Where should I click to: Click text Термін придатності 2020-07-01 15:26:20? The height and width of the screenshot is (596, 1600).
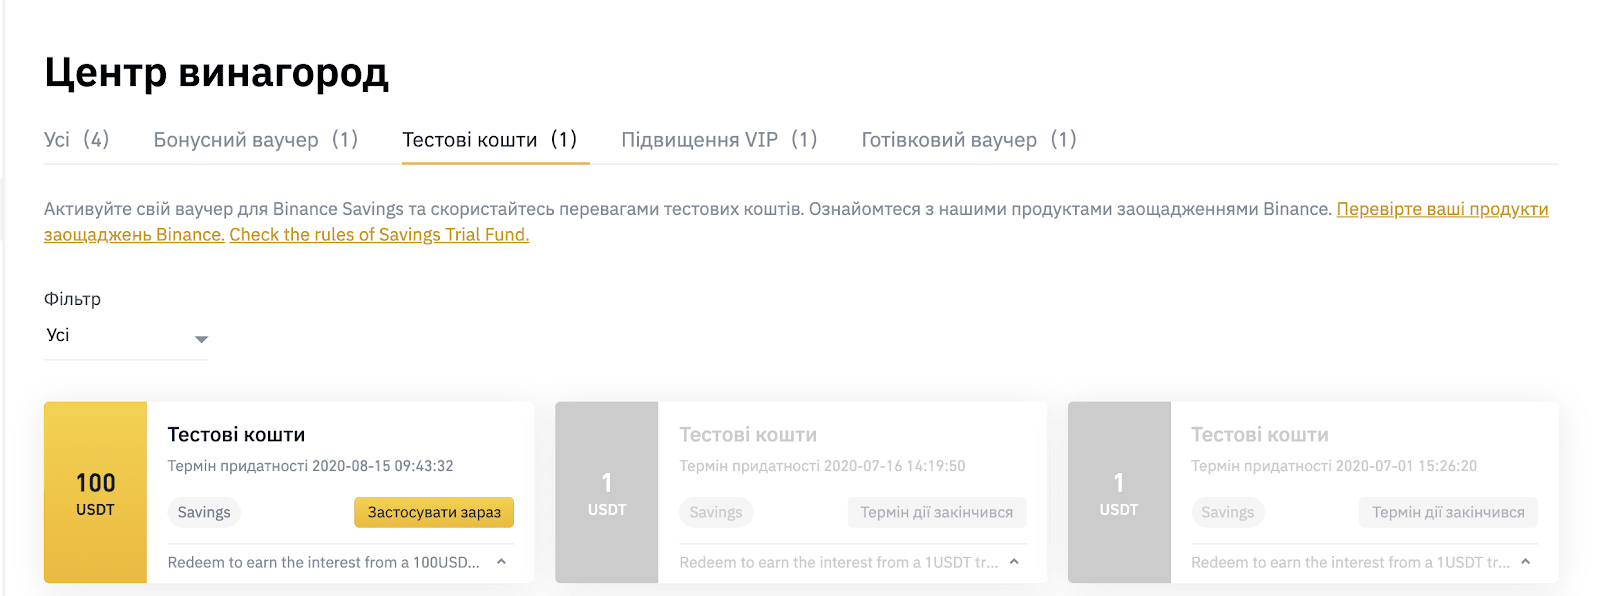[1334, 466]
